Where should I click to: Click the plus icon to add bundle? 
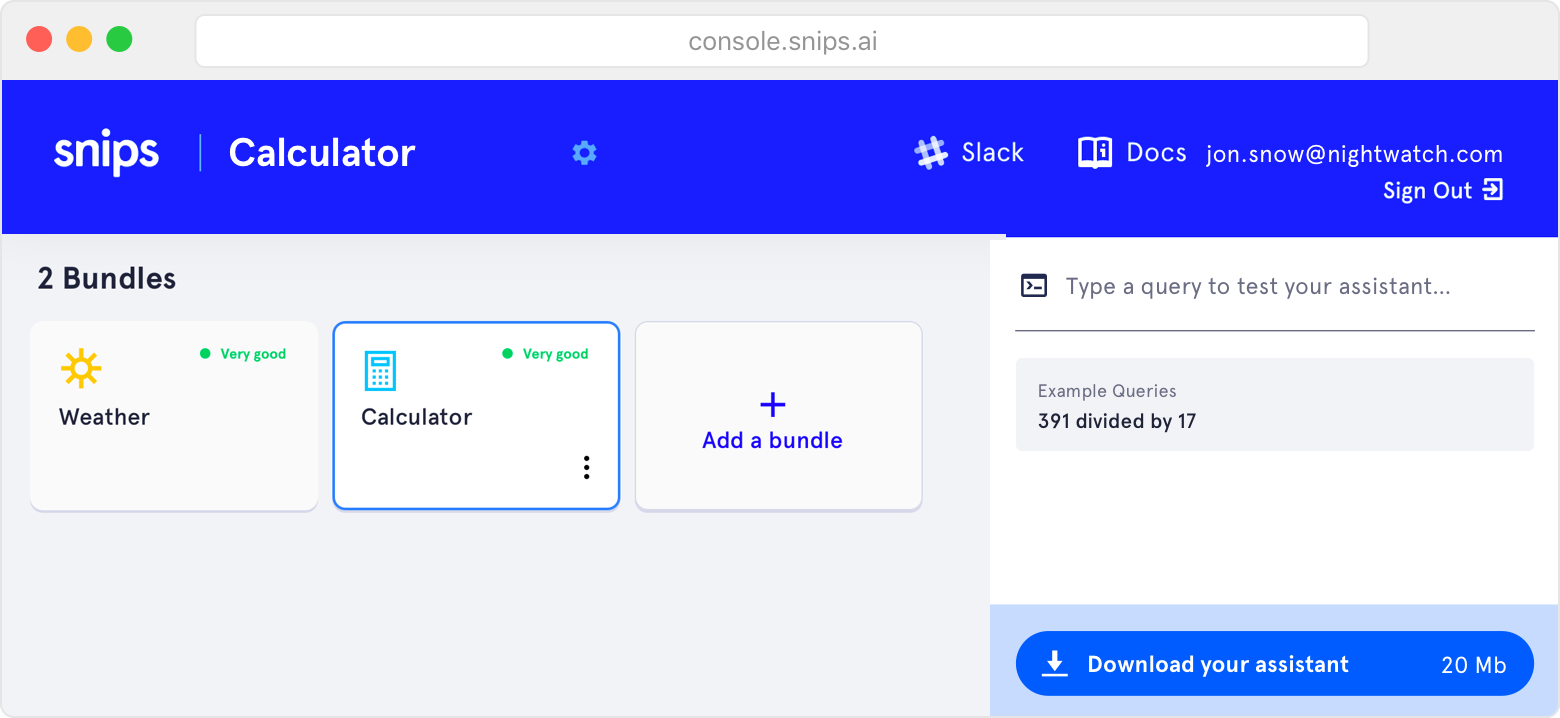coord(773,404)
